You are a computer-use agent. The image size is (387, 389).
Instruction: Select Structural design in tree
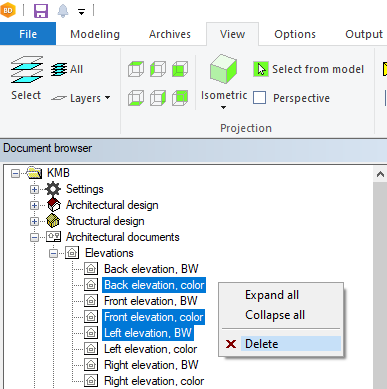(x=105, y=221)
